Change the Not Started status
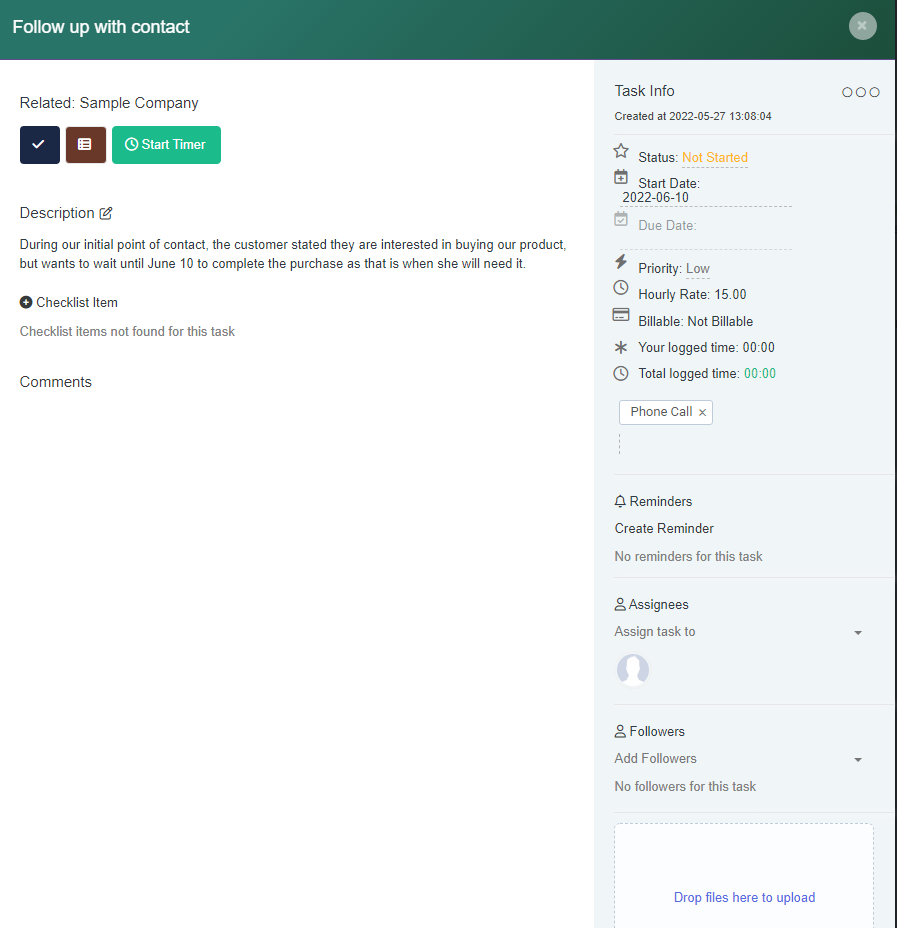This screenshot has height=931, width=897. (x=714, y=158)
